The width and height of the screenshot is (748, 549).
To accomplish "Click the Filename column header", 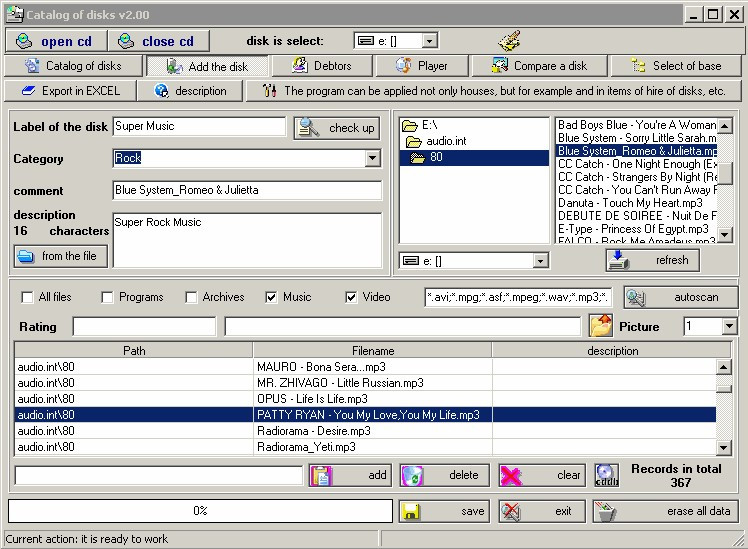I will coord(373,351).
